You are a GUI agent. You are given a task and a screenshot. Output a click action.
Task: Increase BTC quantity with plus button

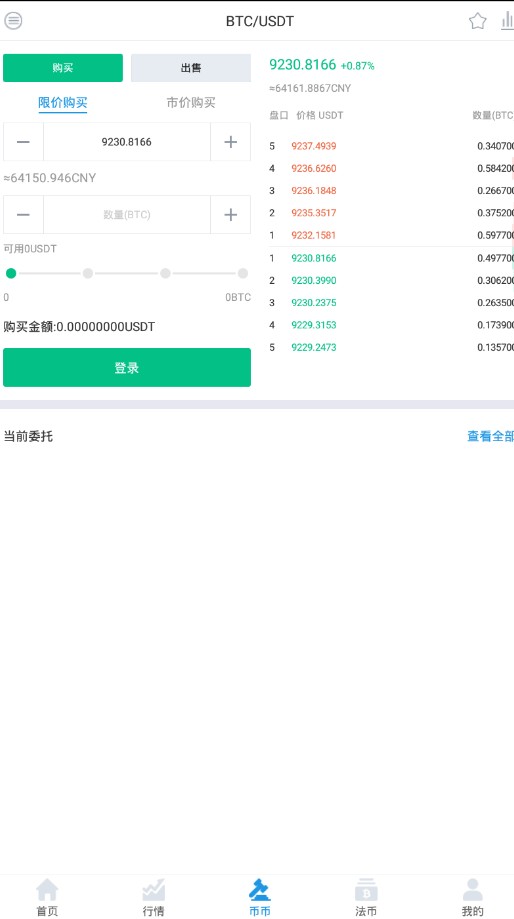[x=230, y=215]
